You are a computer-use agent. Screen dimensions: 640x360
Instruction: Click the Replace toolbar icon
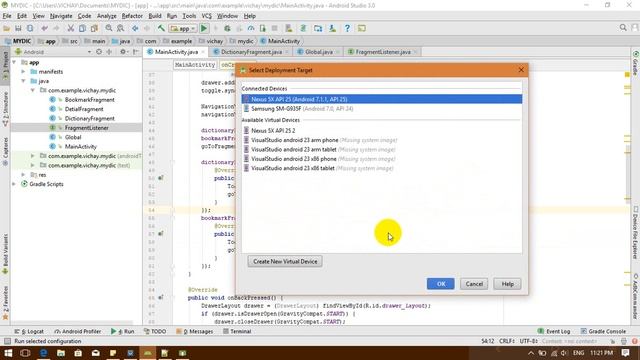tap(120, 28)
